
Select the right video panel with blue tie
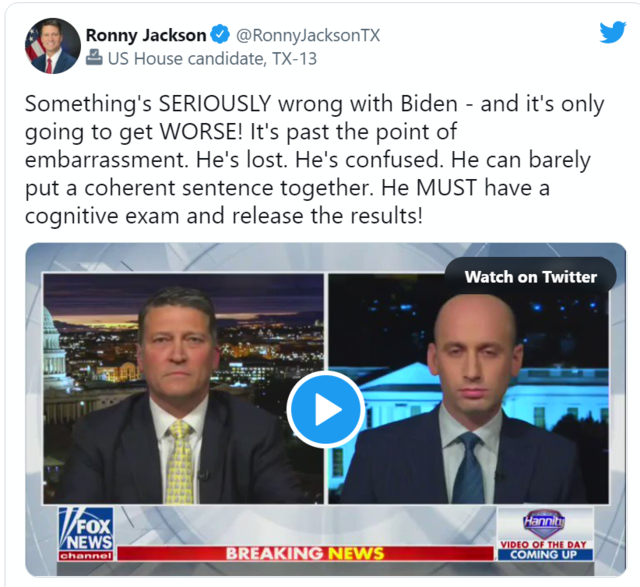click(x=468, y=389)
